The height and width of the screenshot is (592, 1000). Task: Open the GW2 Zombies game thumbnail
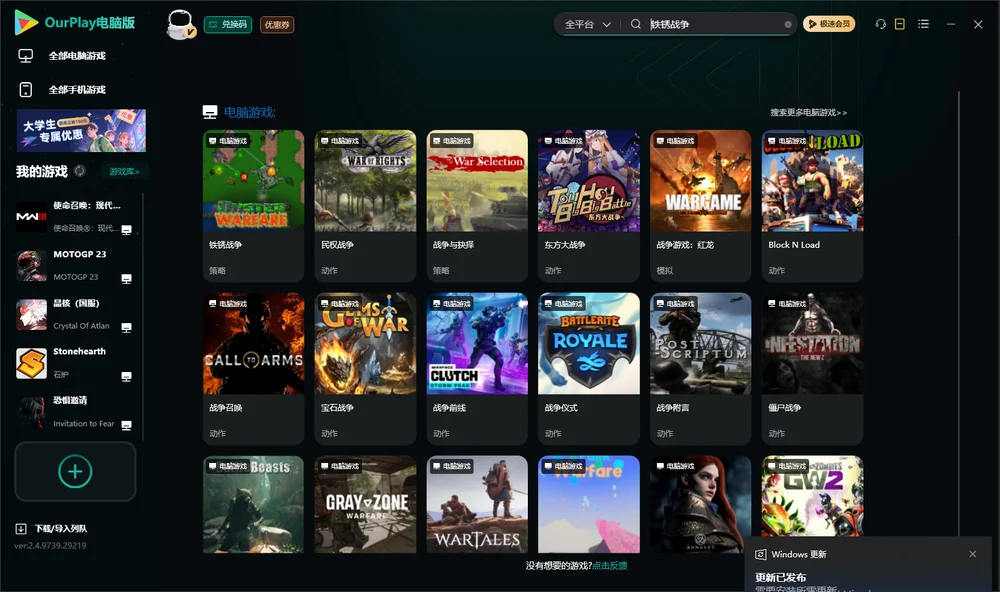812,496
